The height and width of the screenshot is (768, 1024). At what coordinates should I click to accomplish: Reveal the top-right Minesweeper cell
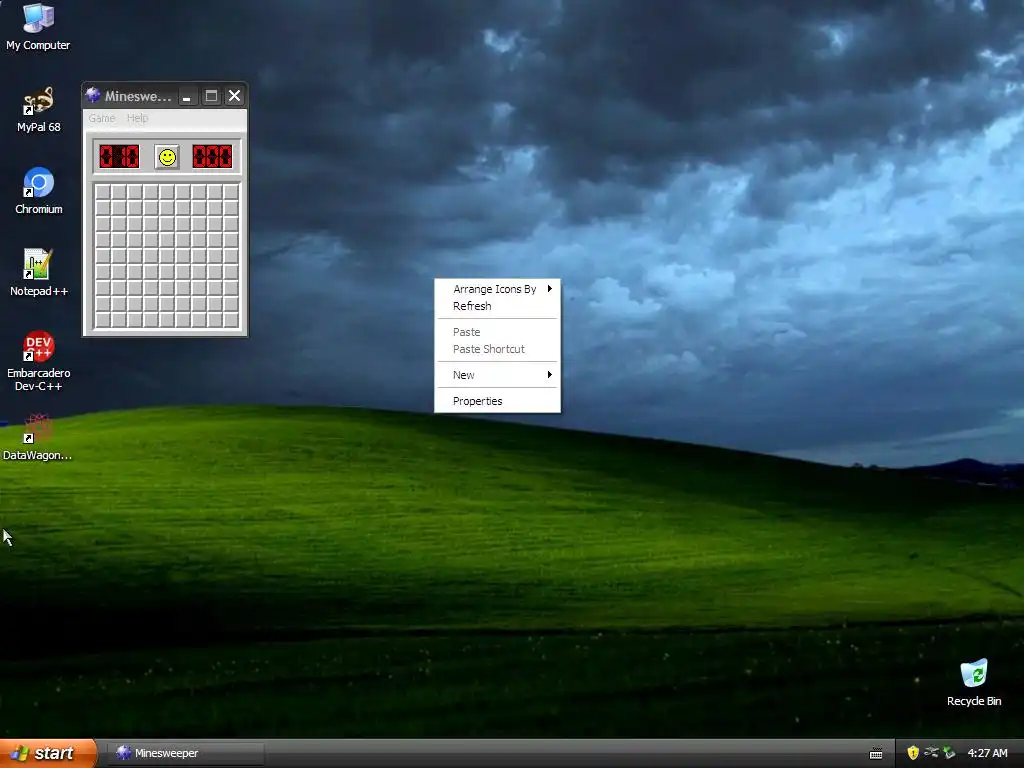coord(231,192)
